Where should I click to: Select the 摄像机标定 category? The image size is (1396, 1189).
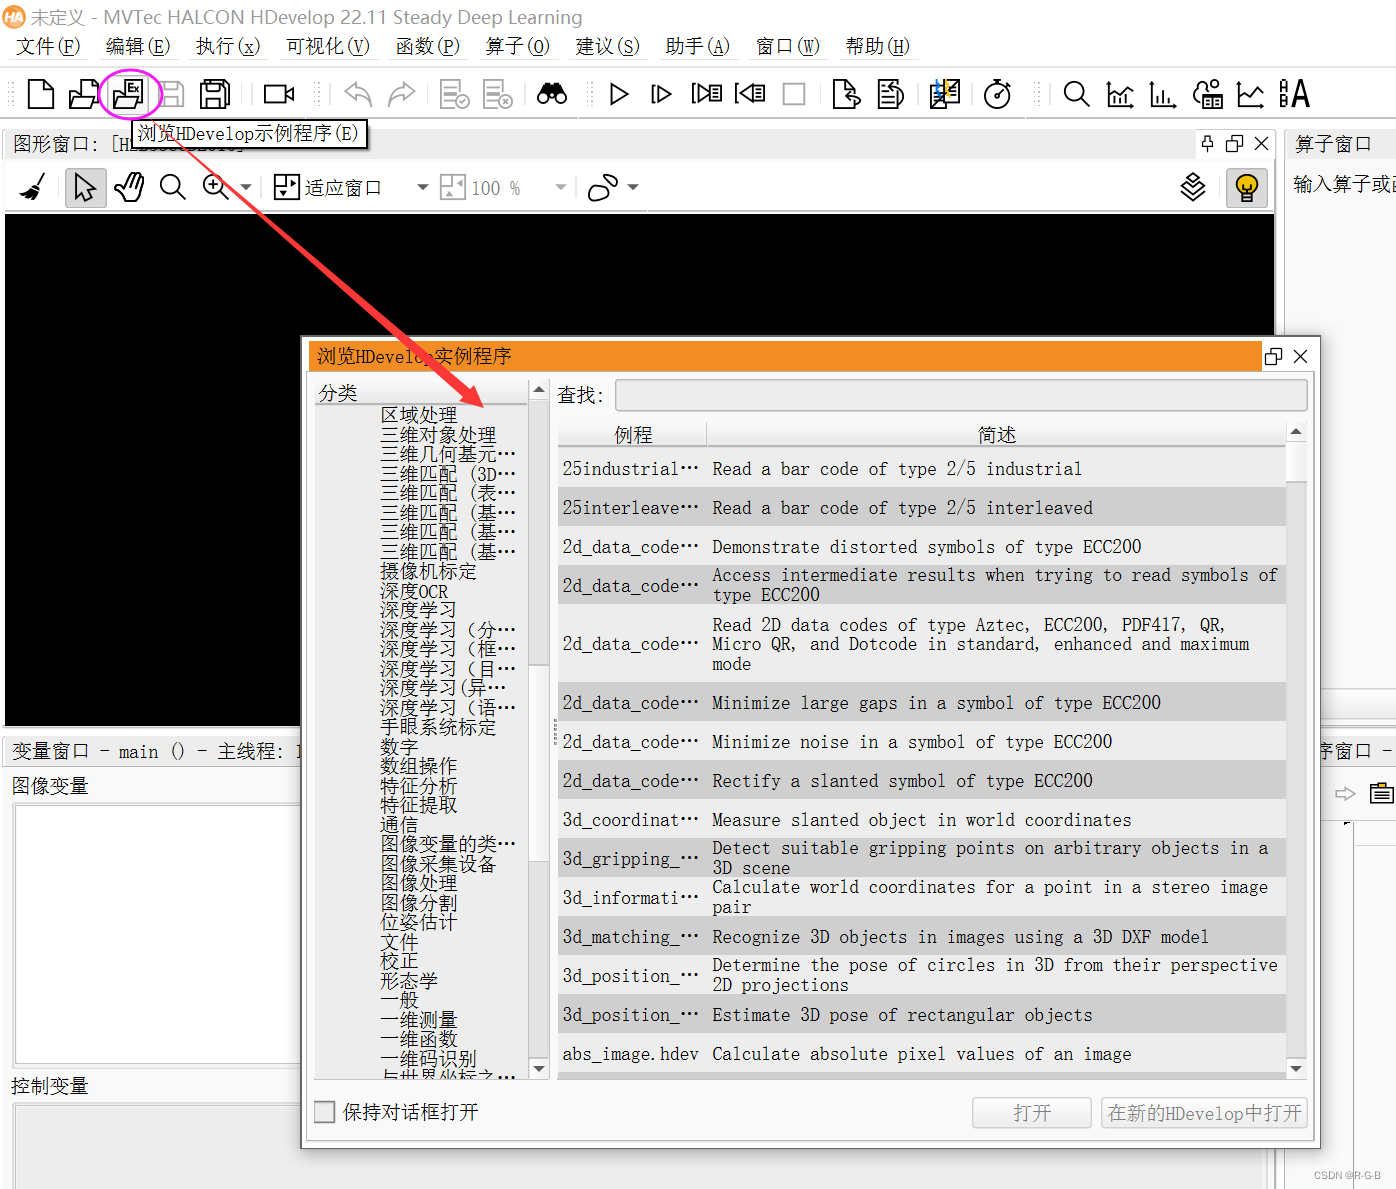click(428, 571)
